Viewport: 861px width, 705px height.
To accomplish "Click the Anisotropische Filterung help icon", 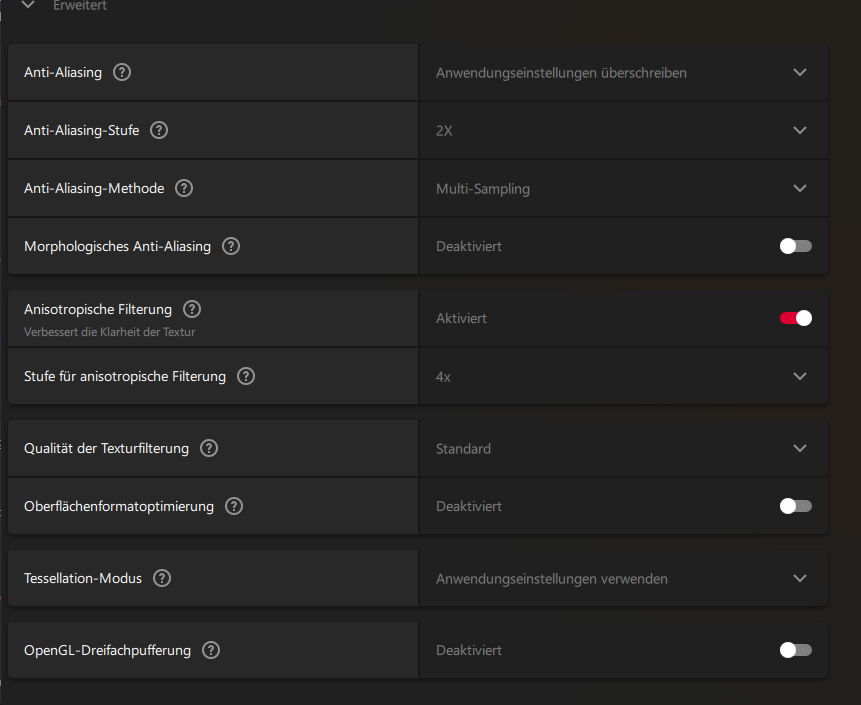I will pos(192,310).
